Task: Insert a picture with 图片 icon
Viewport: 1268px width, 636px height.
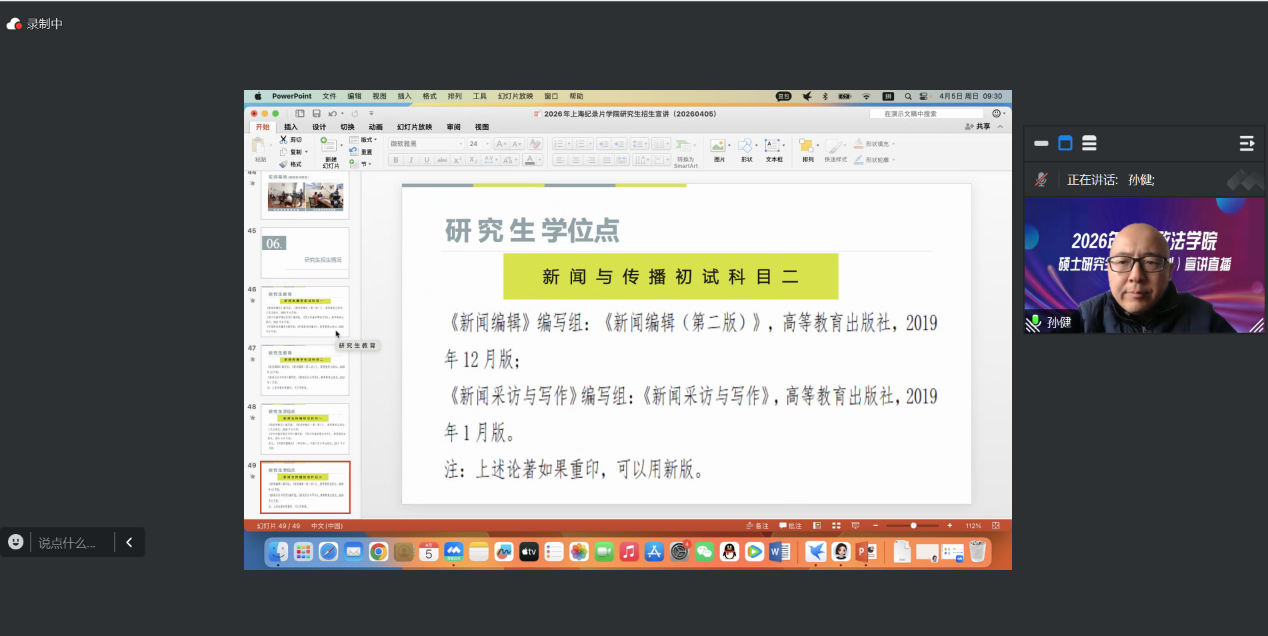Action: 719,150
